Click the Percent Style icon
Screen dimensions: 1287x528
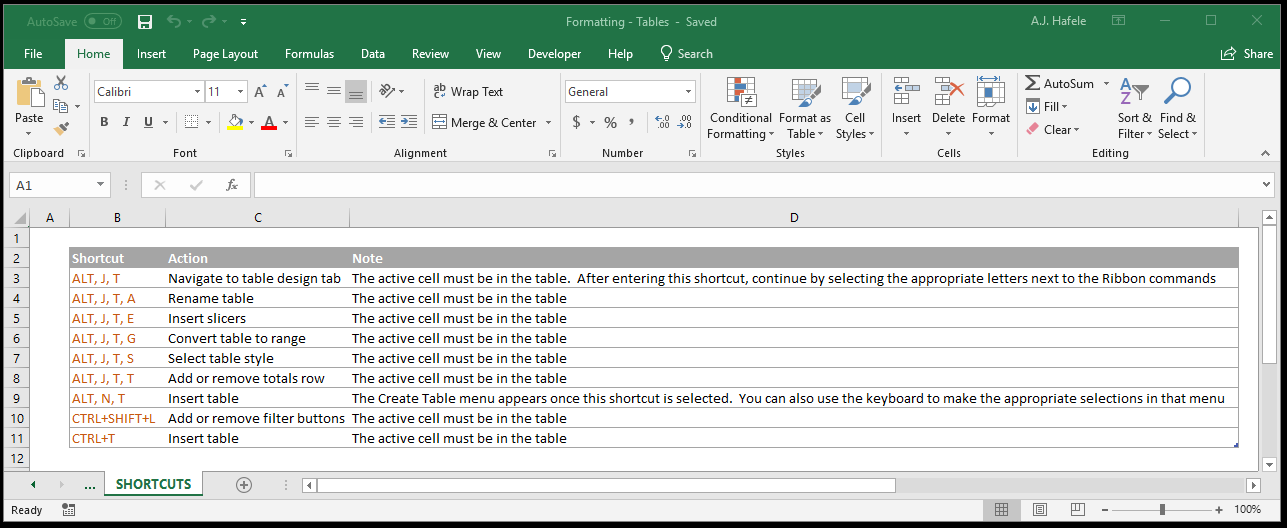coord(610,122)
